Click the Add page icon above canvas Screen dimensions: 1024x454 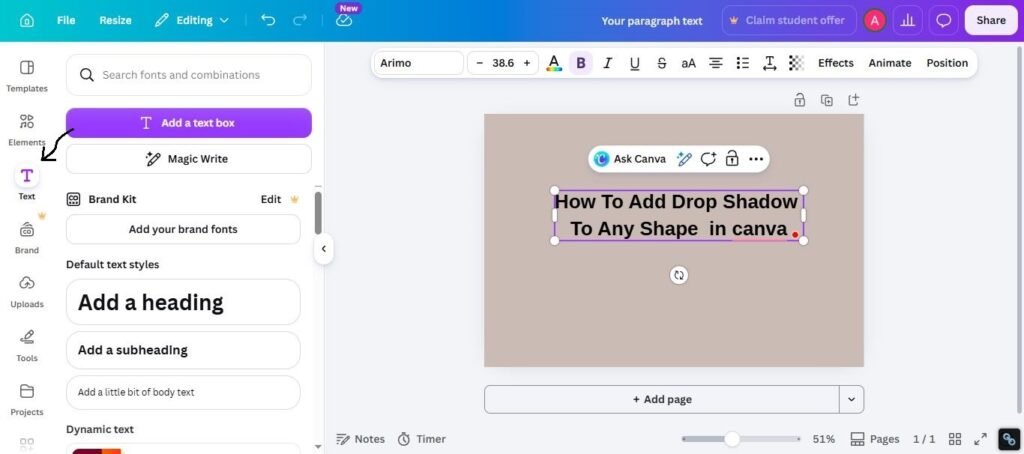pos(854,100)
